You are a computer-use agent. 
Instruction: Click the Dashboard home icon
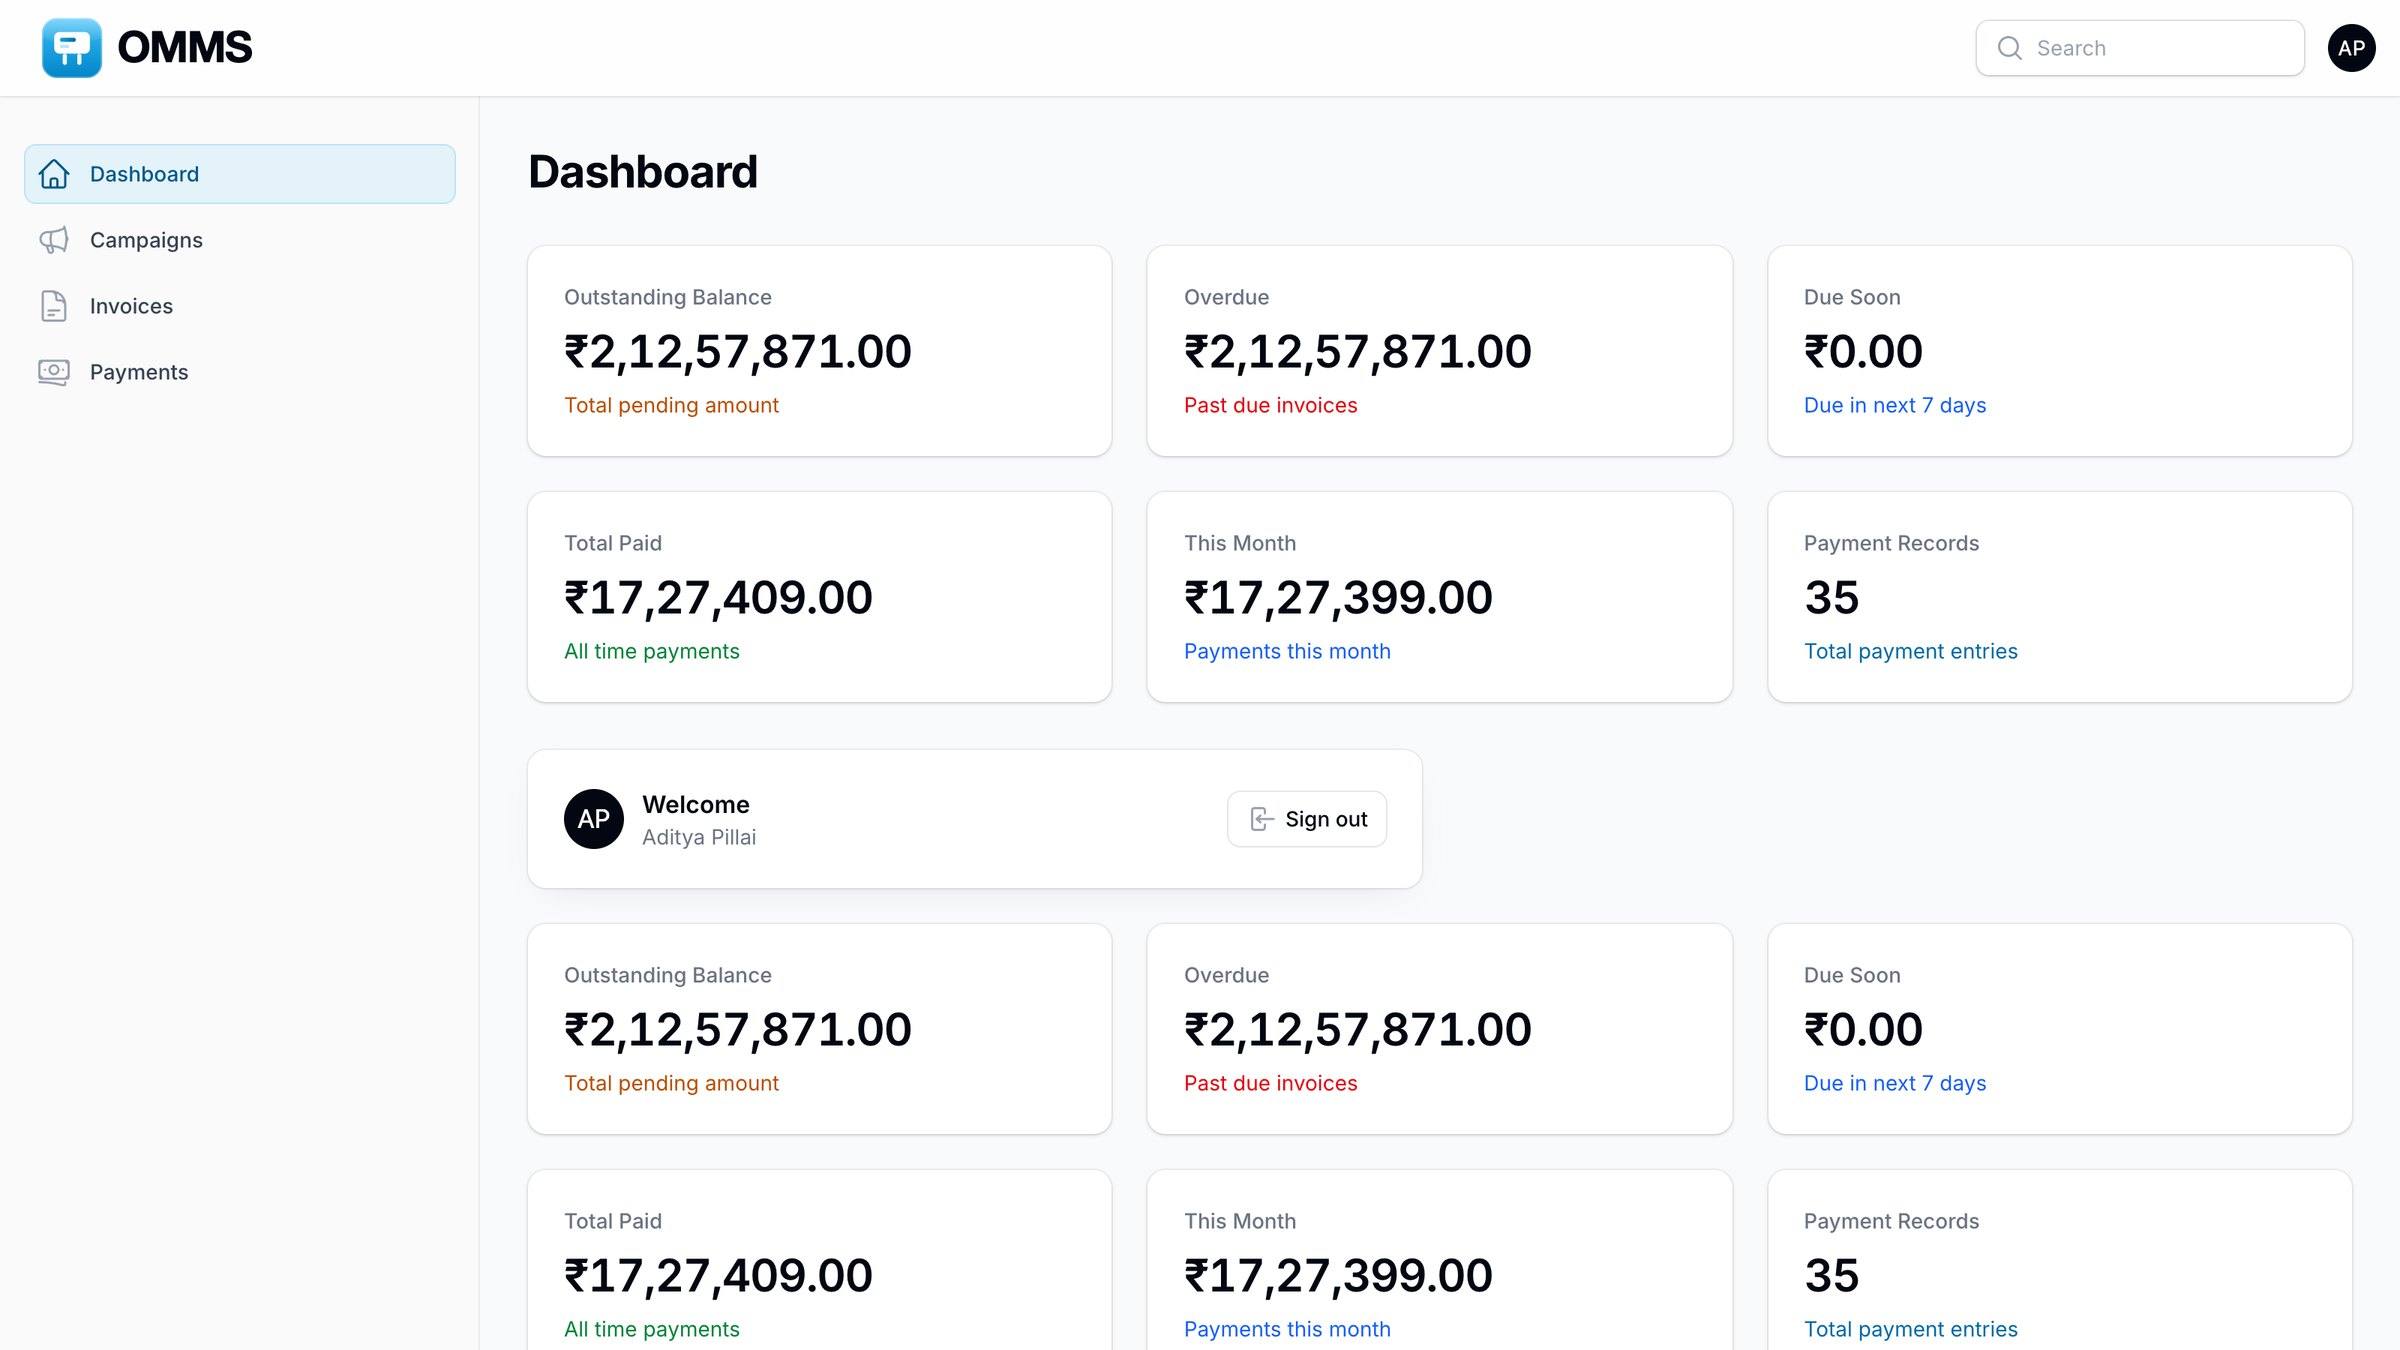[54, 174]
